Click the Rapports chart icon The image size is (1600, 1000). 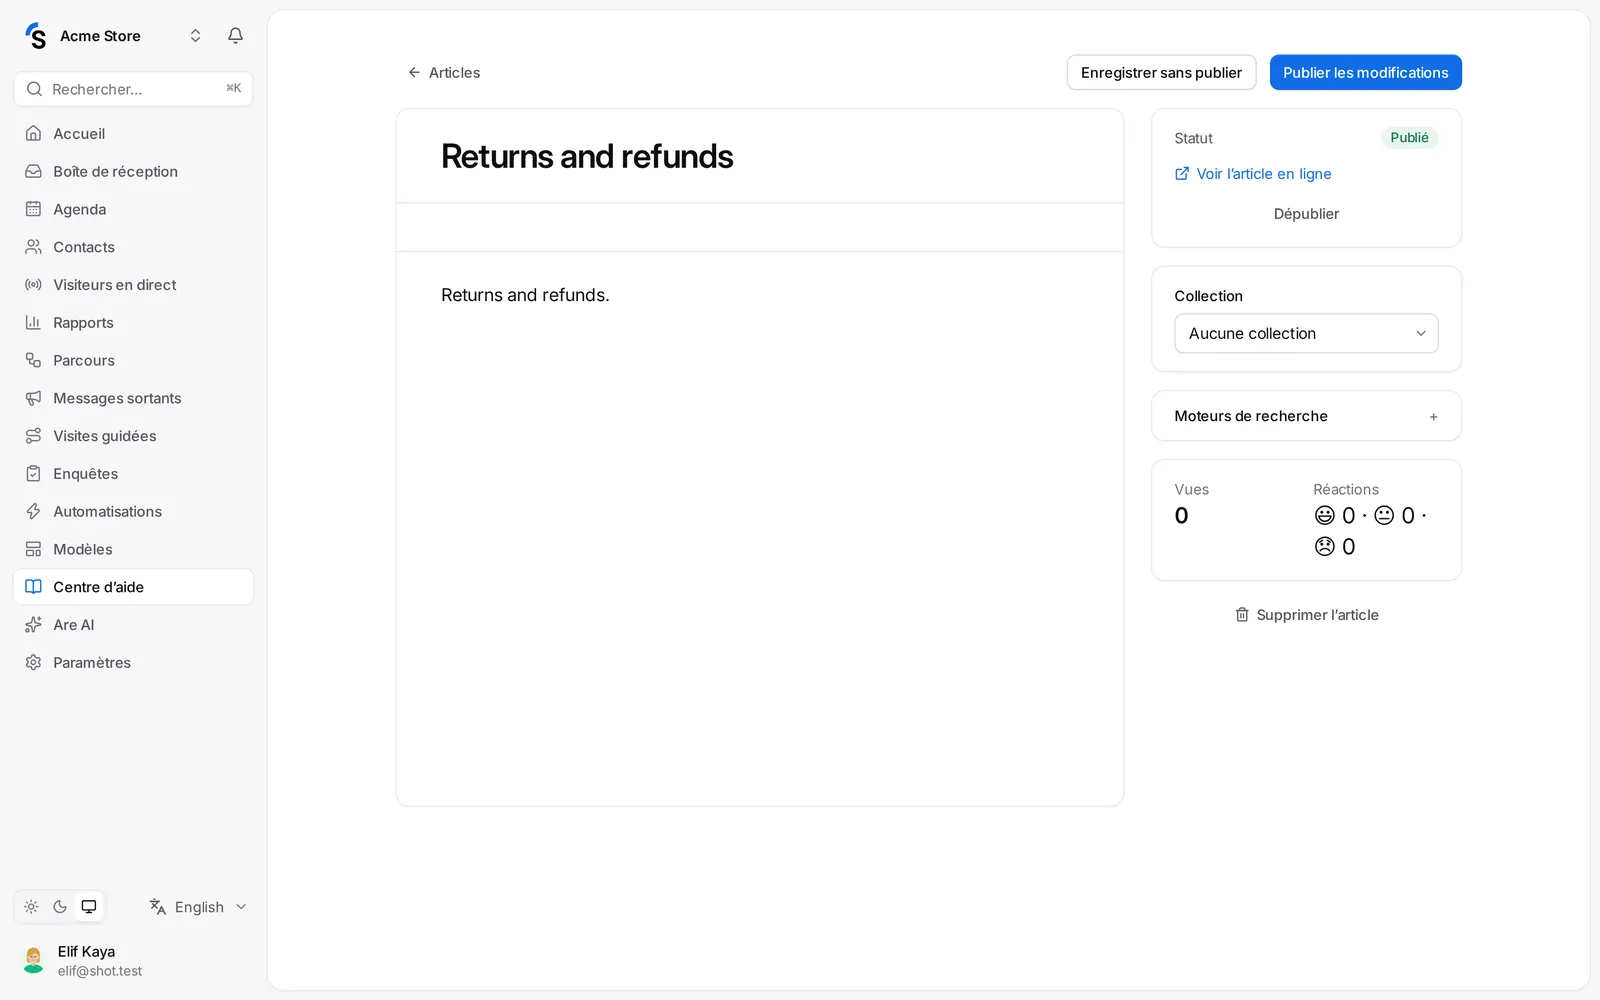(33, 323)
